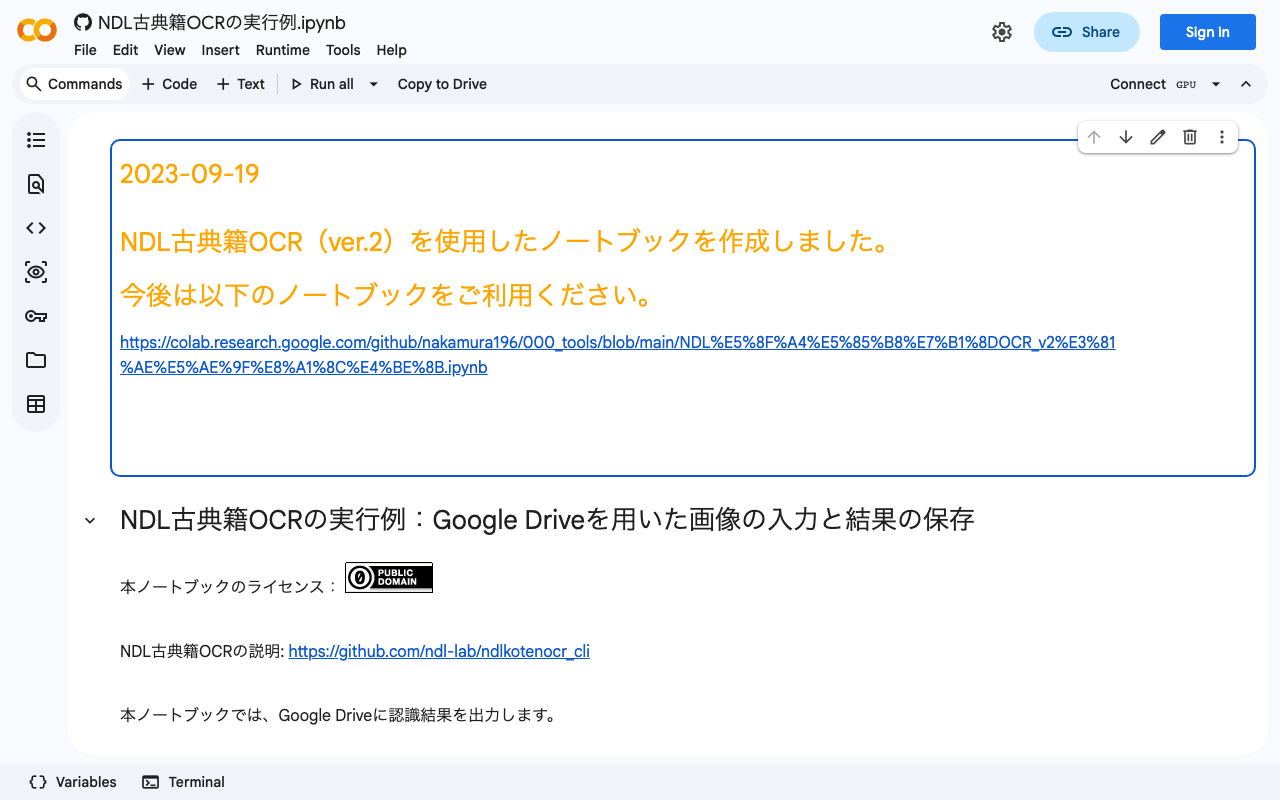Open the Connect options dropdown arrow
This screenshot has height=800, width=1280.
click(1216, 84)
